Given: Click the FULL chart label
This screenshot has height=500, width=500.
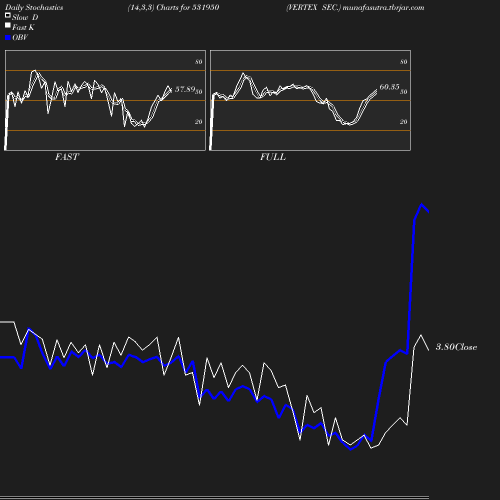Looking at the screenshot, I should [273, 157].
